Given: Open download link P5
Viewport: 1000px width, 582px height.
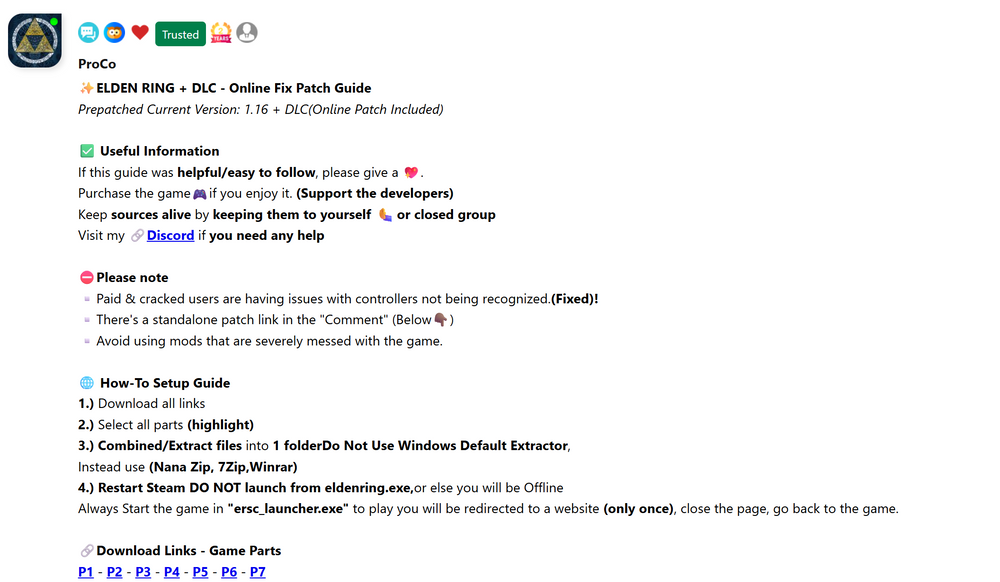Looking at the screenshot, I should 200,572.
